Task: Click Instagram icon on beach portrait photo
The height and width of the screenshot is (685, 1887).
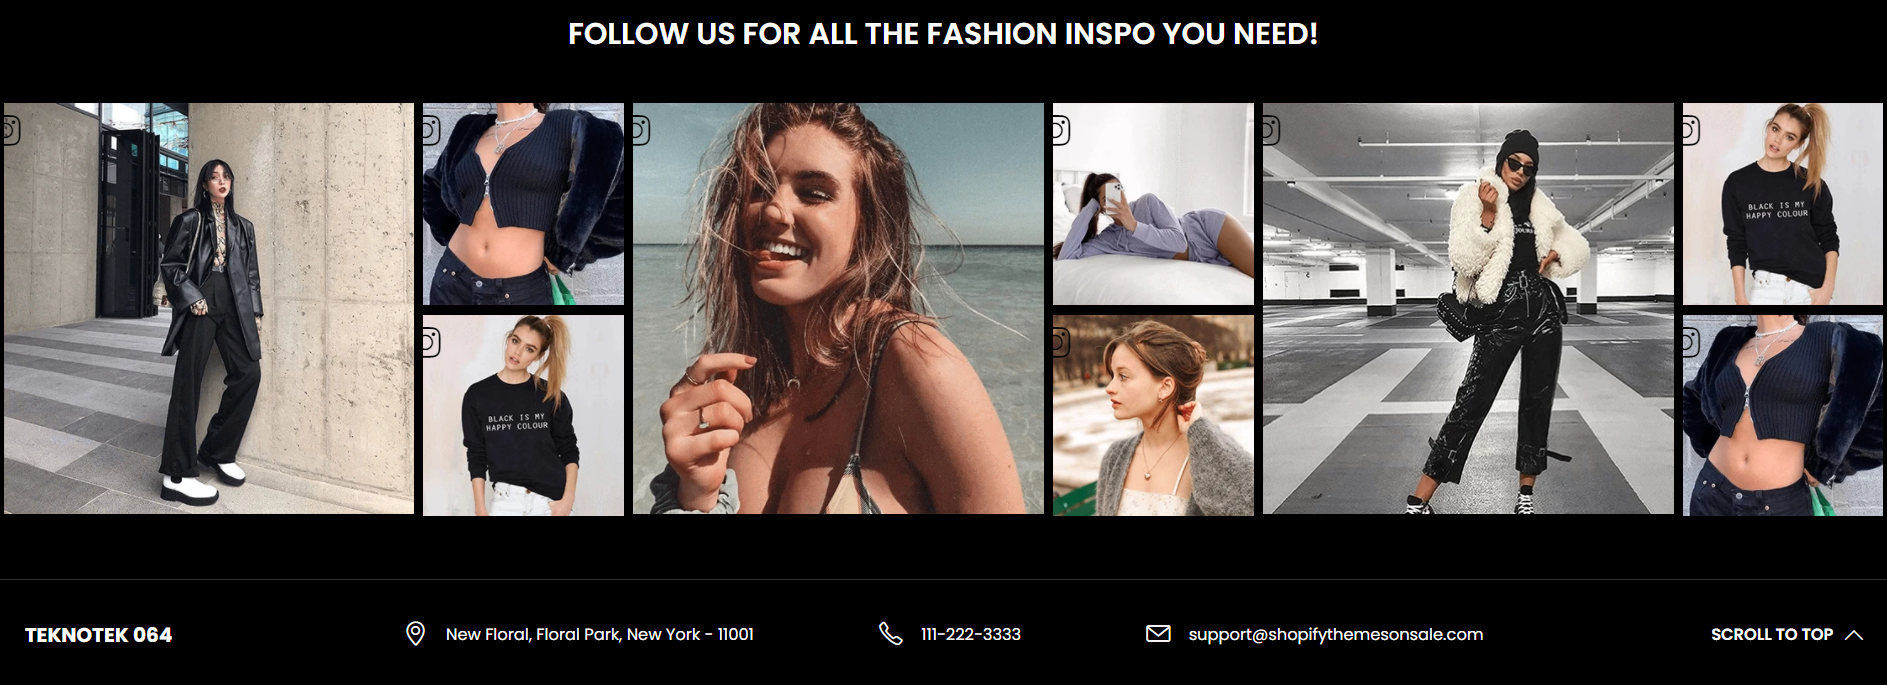Action: pos(641,131)
